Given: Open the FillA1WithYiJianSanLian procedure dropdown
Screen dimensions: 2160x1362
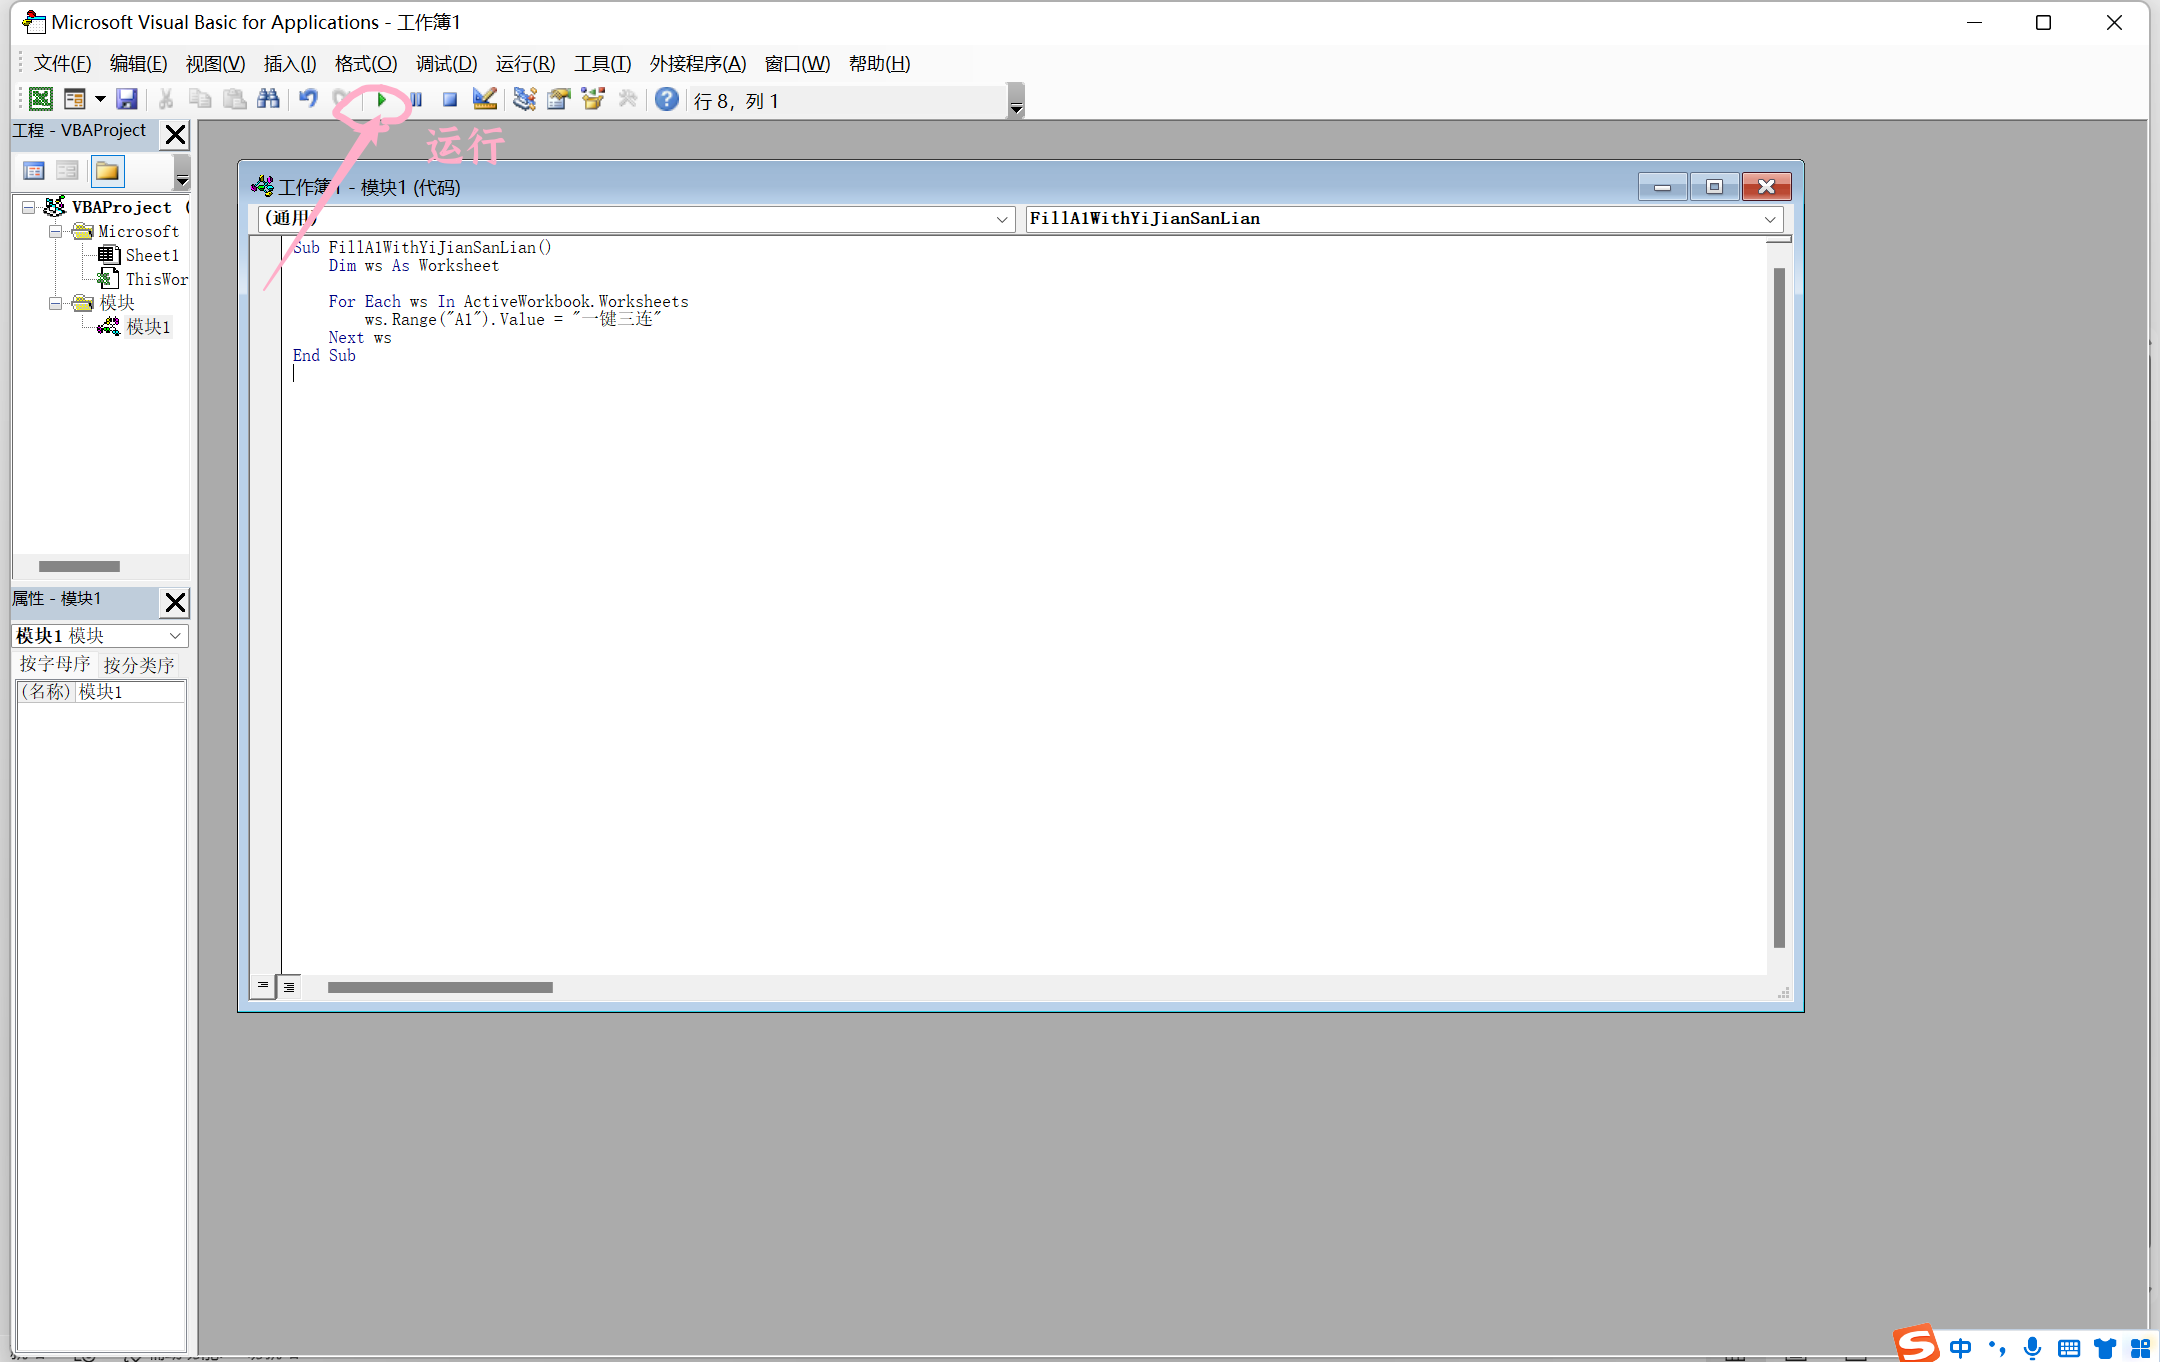Looking at the screenshot, I should click(x=1769, y=219).
